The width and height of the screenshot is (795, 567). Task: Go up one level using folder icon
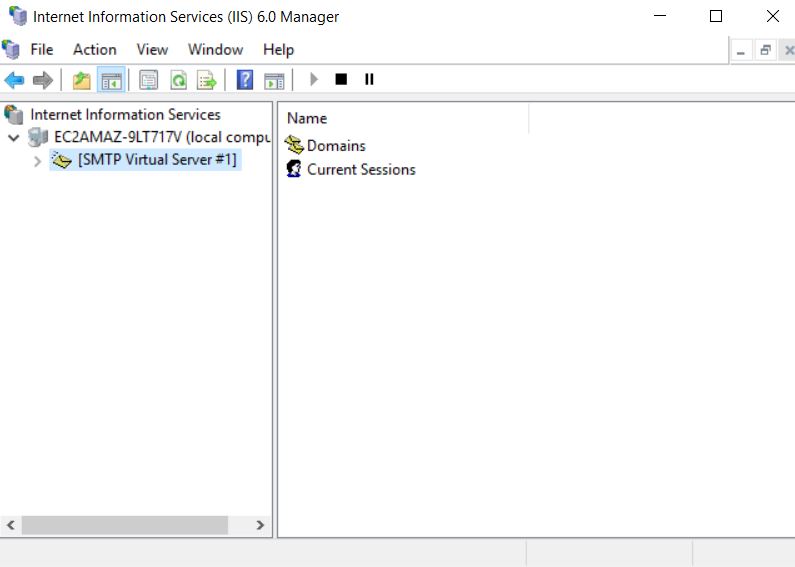pos(82,80)
